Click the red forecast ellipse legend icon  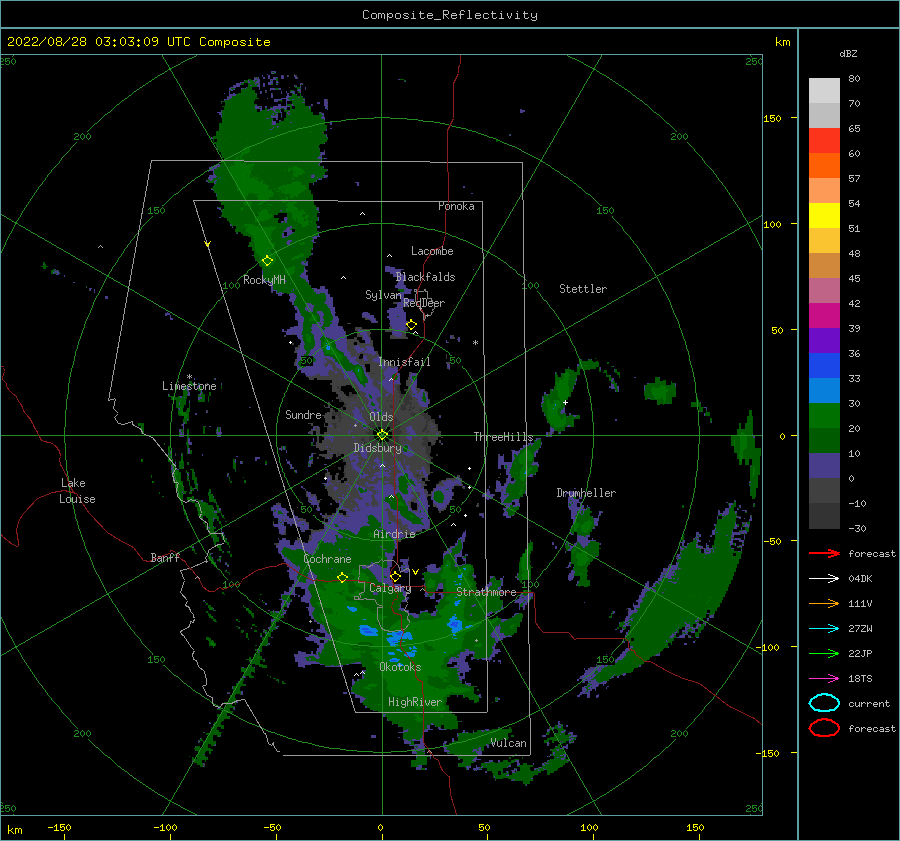click(824, 728)
